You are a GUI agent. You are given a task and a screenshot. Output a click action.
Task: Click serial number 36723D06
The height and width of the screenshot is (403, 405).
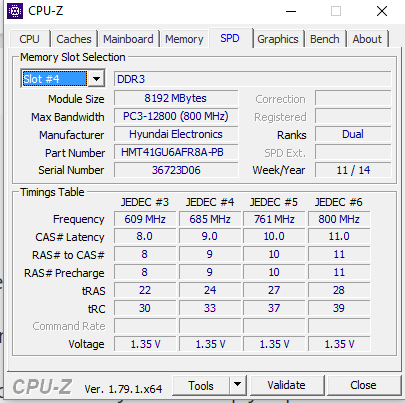[x=176, y=170]
